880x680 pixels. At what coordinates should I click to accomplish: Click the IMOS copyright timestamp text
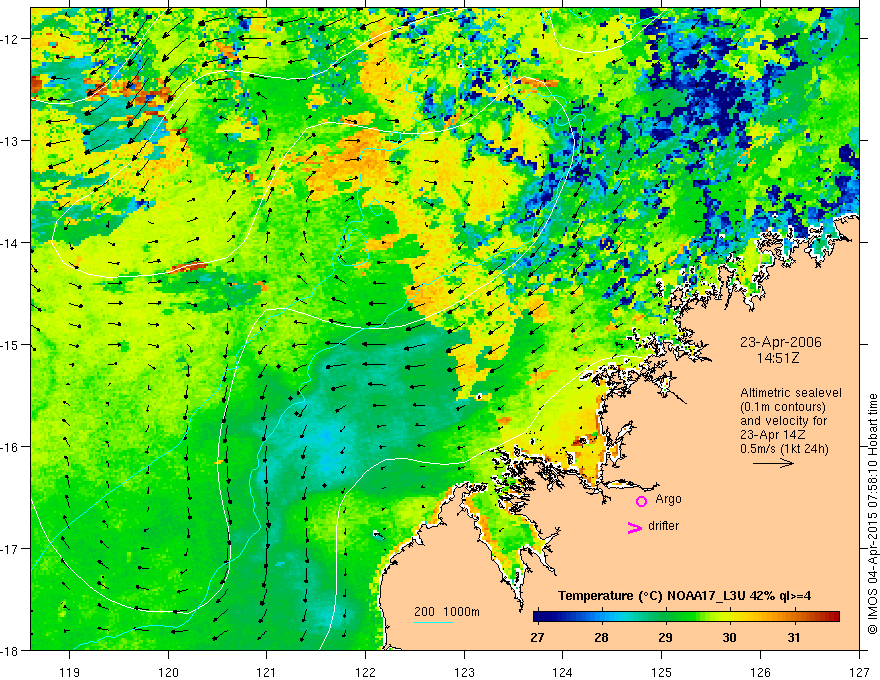pos(872,514)
